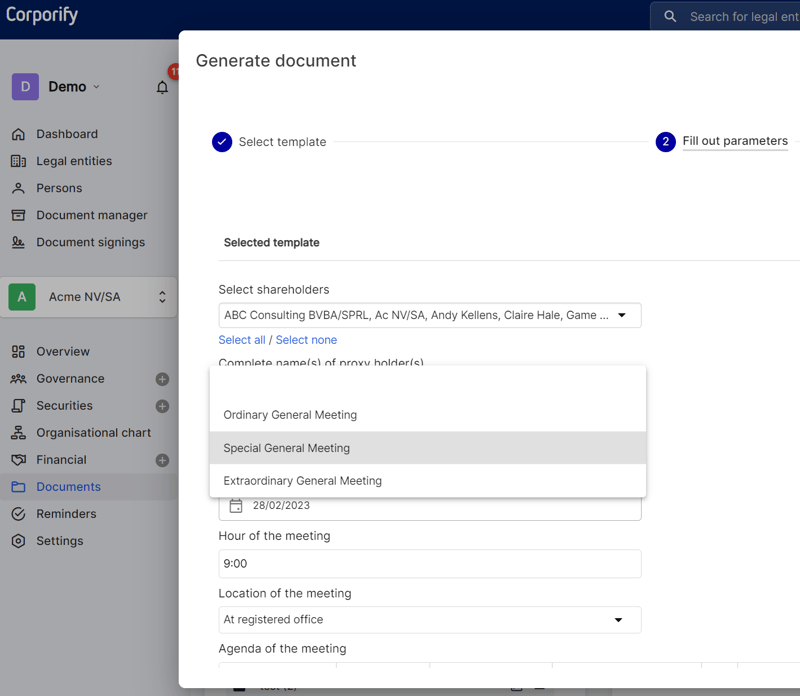
Task: Open Organisational chart in the sidebar
Action: [x=94, y=433]
